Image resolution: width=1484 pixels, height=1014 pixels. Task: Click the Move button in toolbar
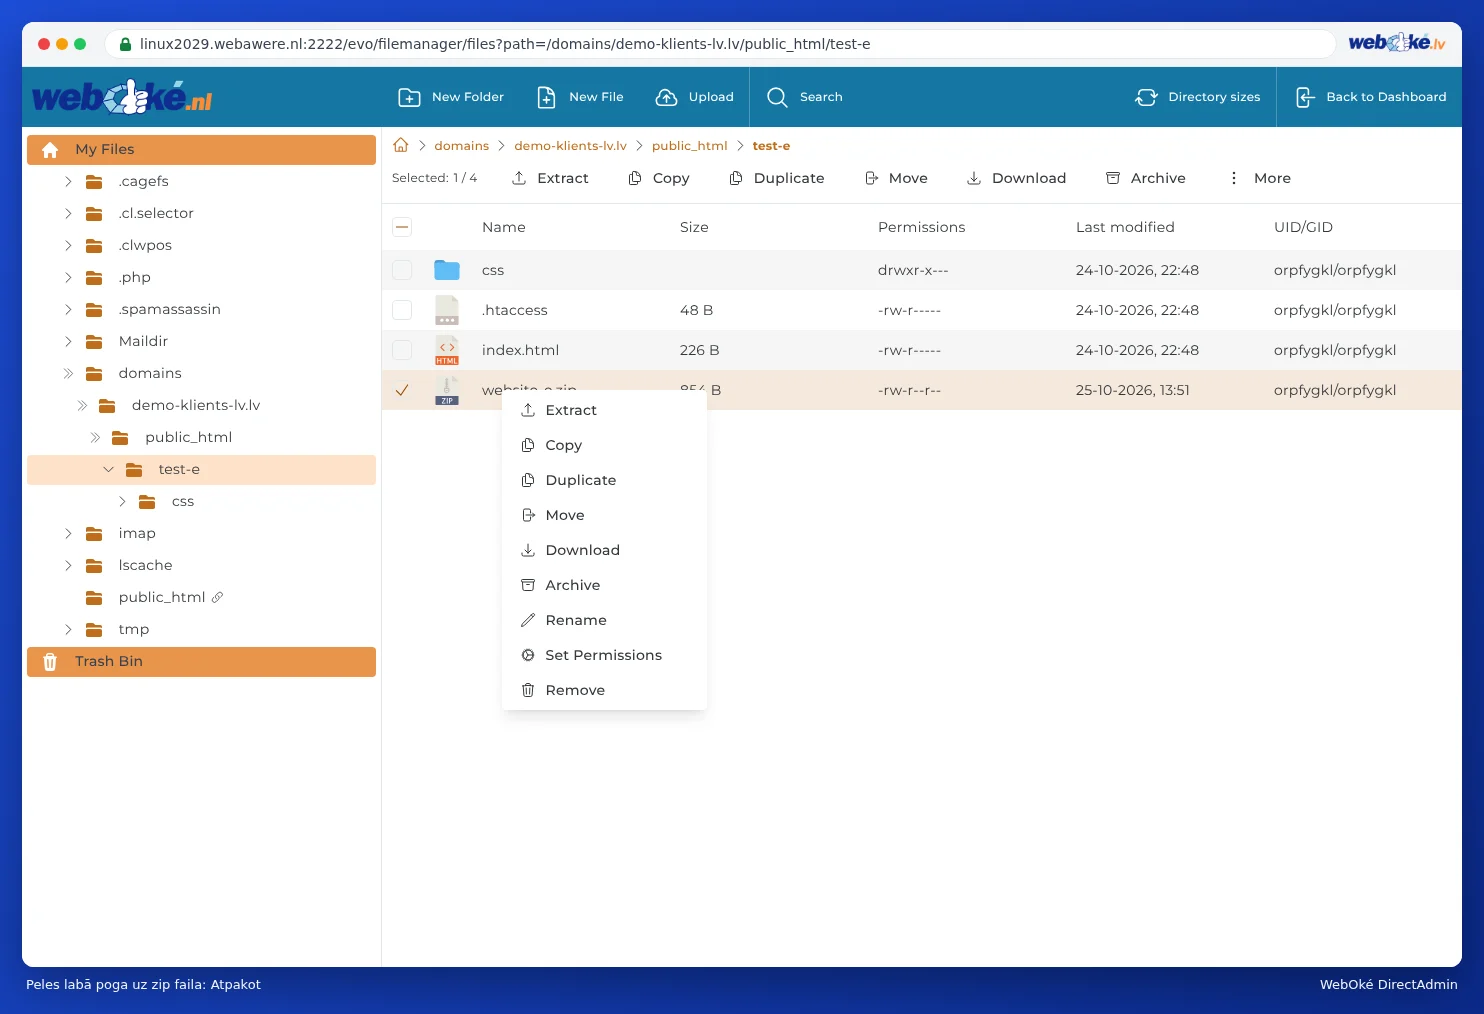click(896, 178)
